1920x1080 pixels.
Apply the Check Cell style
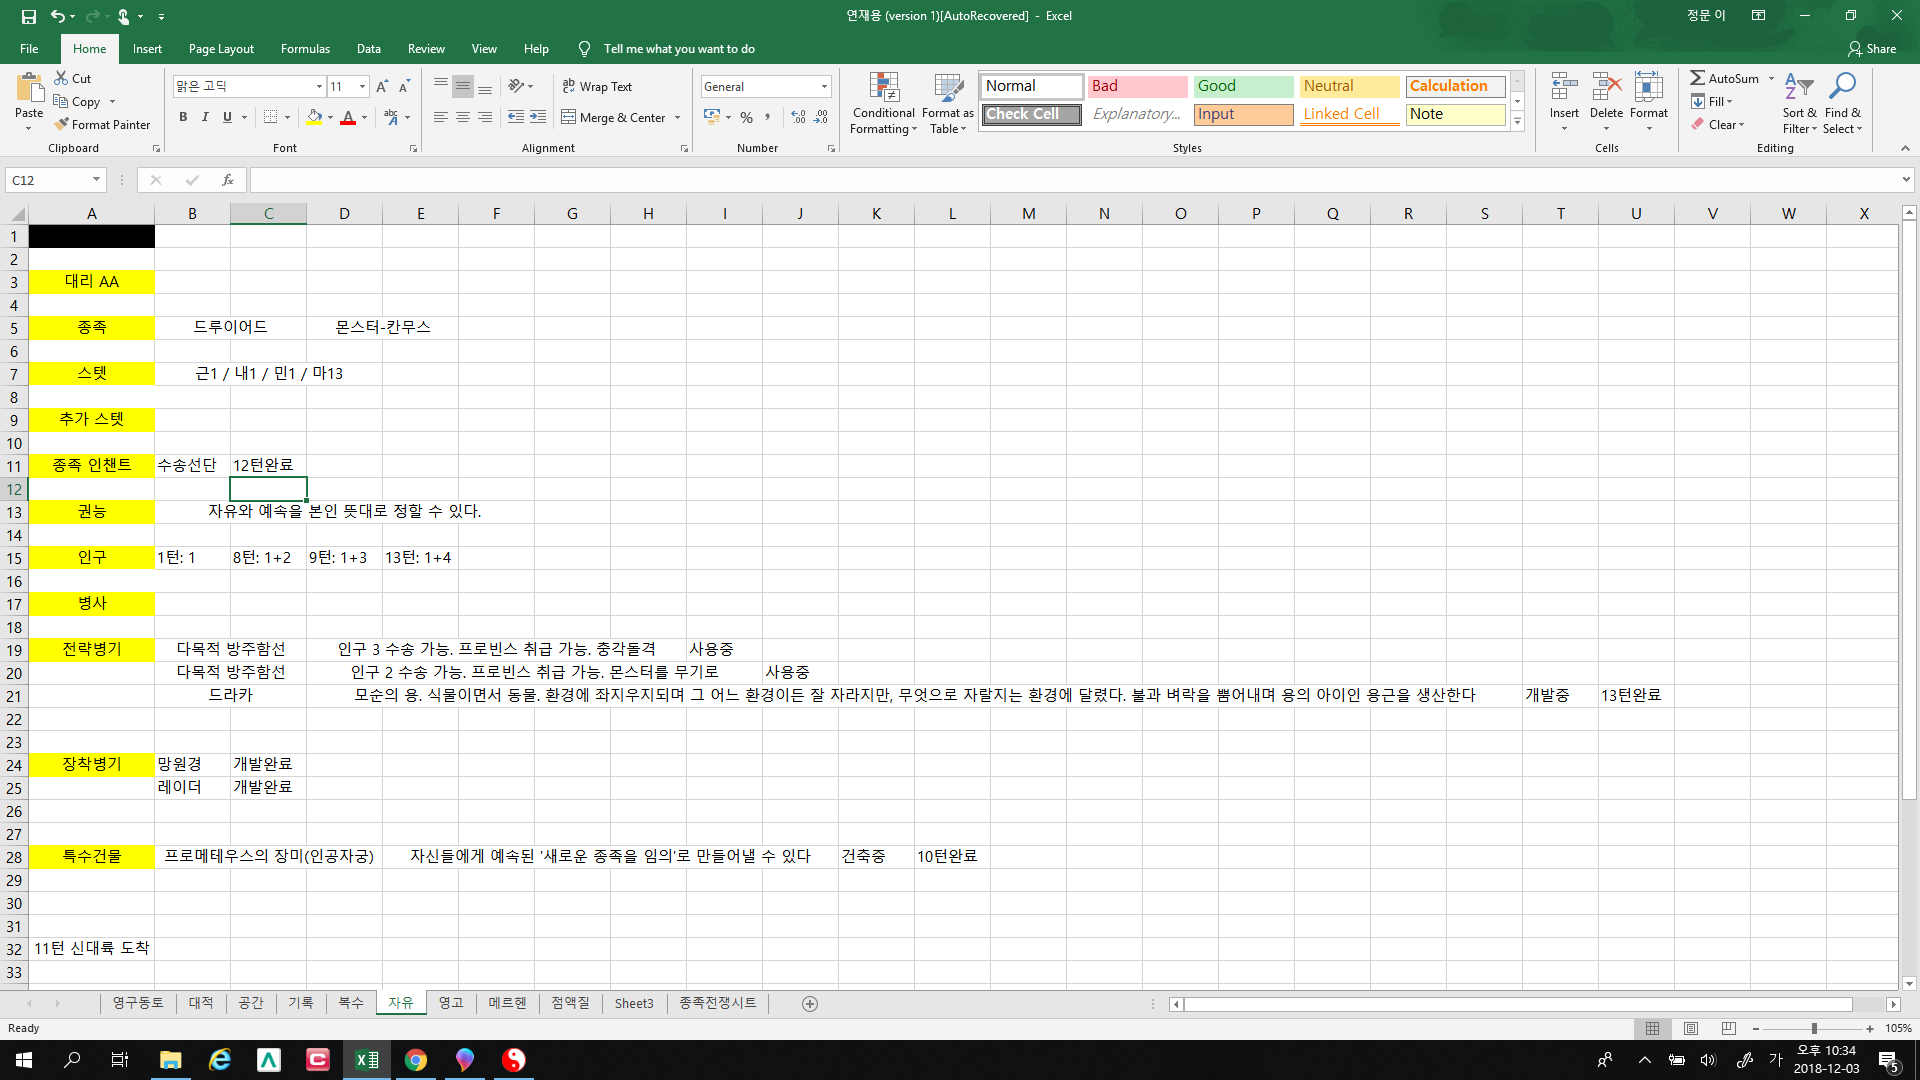(x=1031, y=114)
